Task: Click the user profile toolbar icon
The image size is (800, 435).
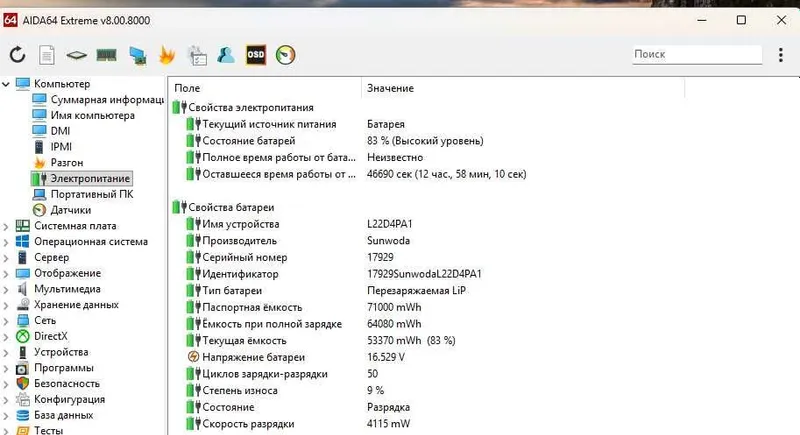Action: [226, 55]
